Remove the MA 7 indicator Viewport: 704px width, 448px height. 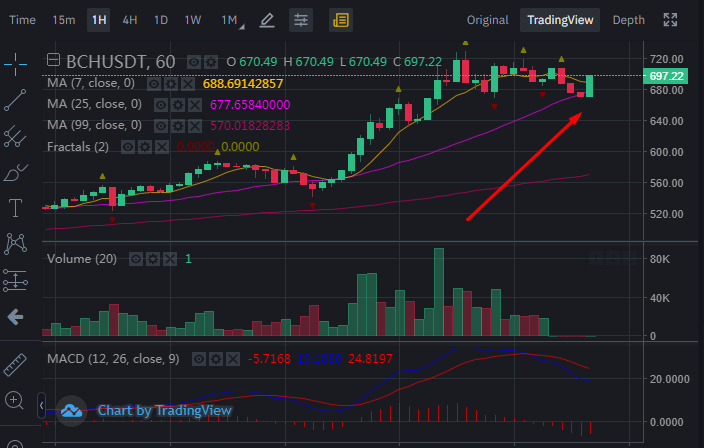[188, 83]
